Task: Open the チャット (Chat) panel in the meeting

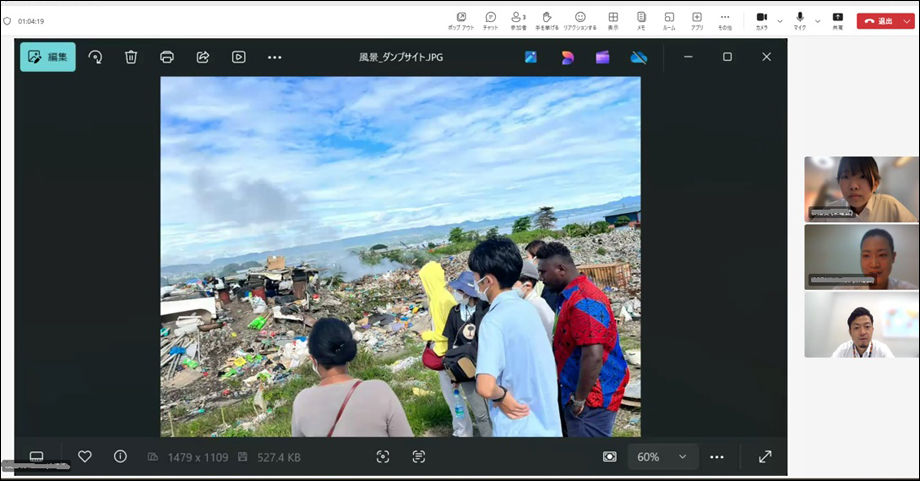Action: tap(490, 20)
